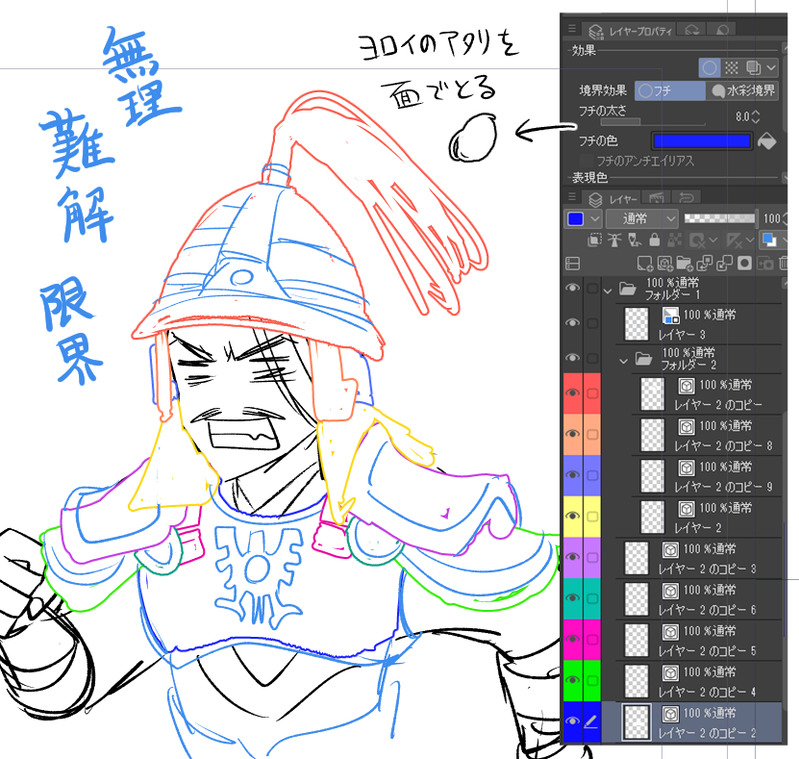Click the create layer mask icon

[744, 263]
